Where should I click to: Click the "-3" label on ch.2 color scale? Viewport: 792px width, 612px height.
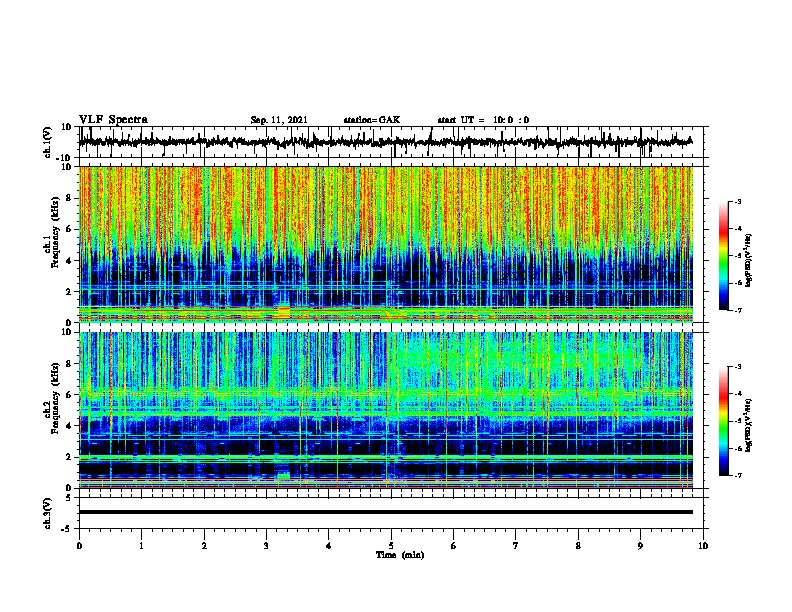[737, 366]
